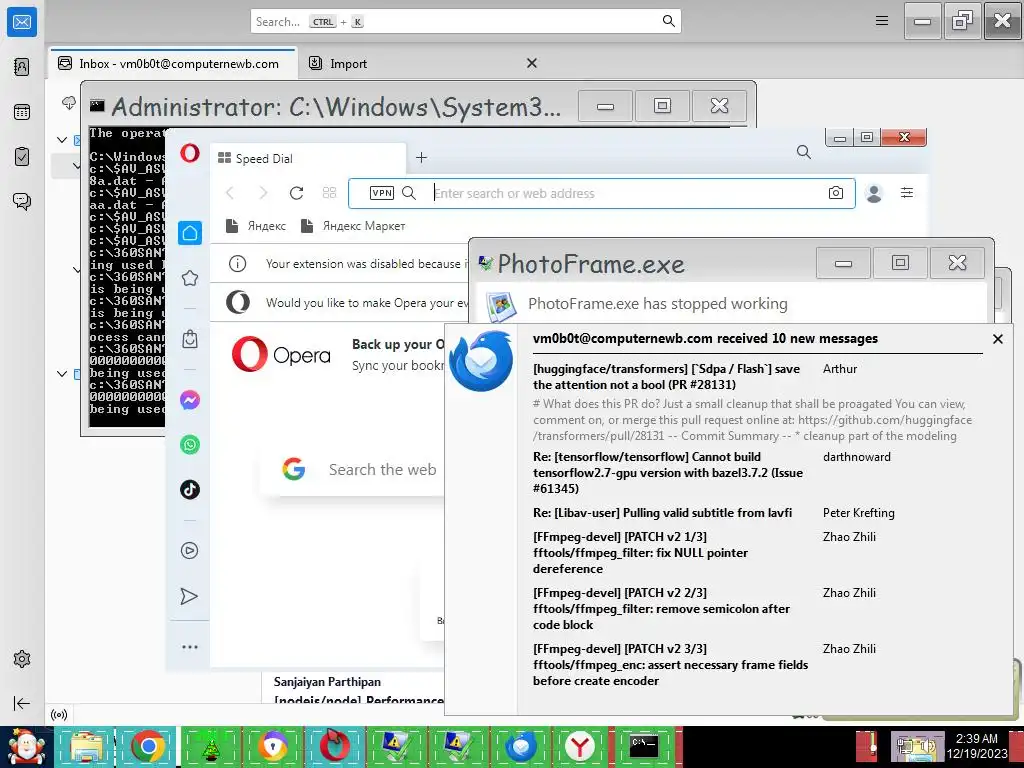Screen dimensions: 1024x768
Task: Open Command Prompt from taskbar
Action: 643,747
